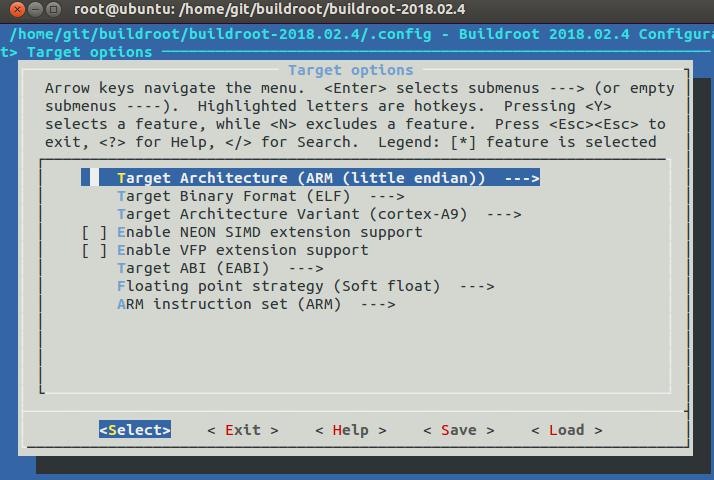Close the terminal window
The height and width of the screenshot is (480, 714).
point(17,9)
